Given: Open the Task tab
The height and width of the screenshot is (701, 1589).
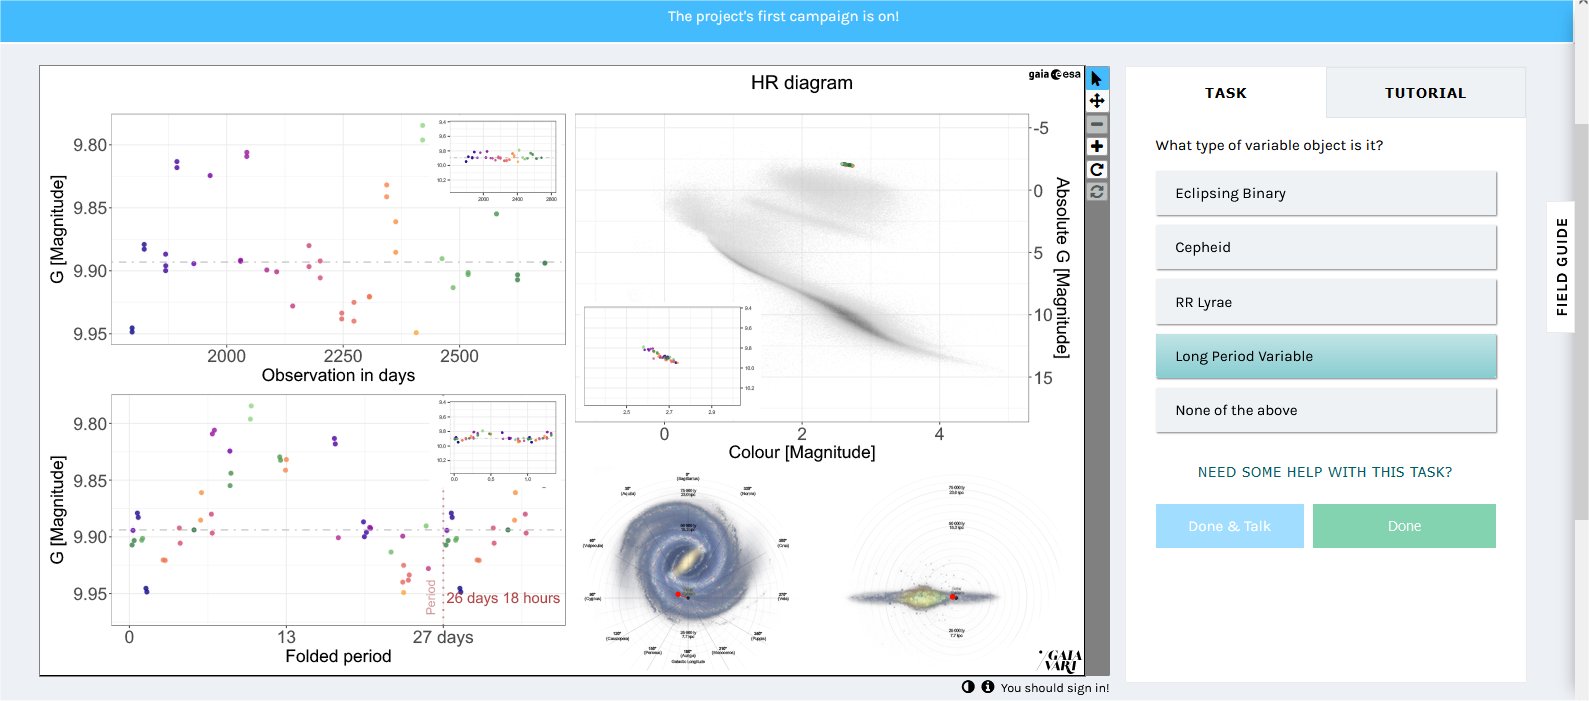Looking at the screenshot, I should [x=1226, y=93].
